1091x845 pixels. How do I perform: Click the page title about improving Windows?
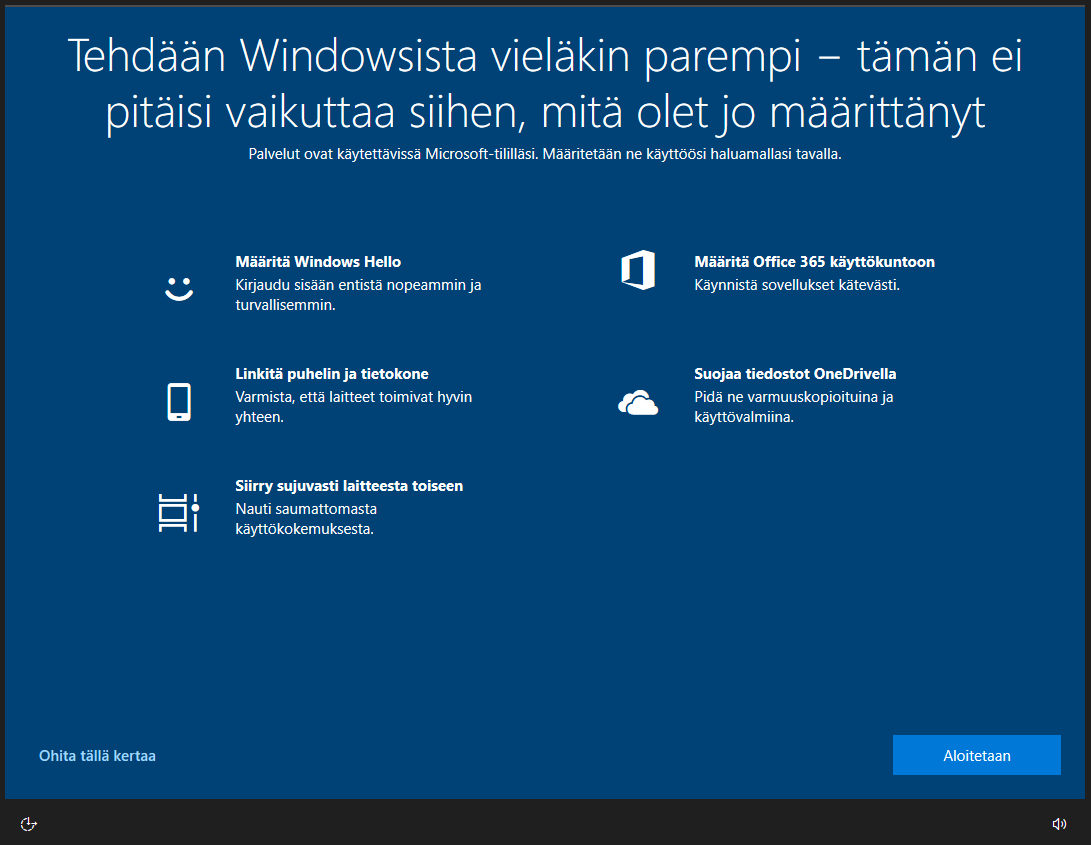(x=545, y=83)
